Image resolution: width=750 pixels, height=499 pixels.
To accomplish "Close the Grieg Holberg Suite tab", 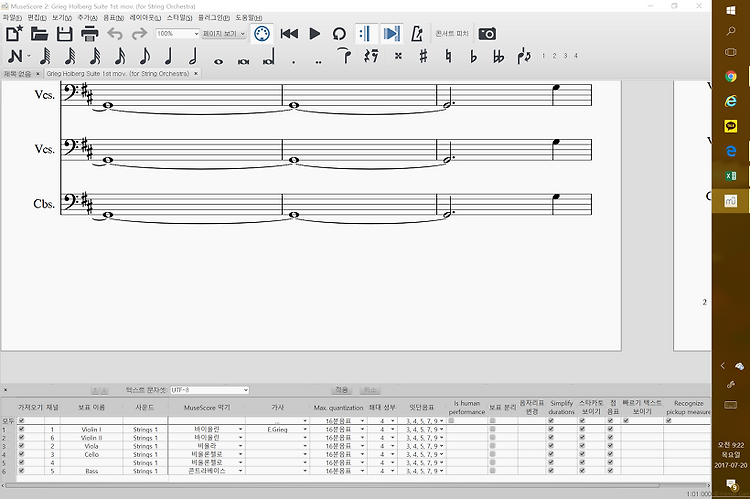I will coord(195,74).
